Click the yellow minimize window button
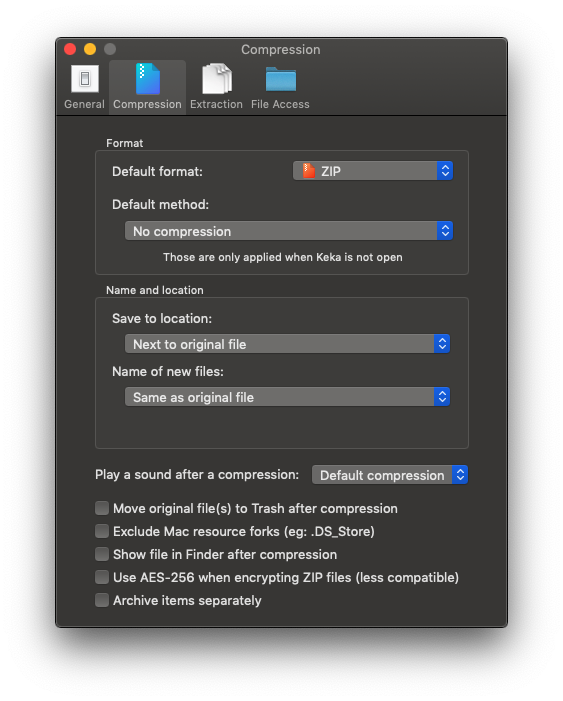 pyautogui.click(x=90, y=49)
